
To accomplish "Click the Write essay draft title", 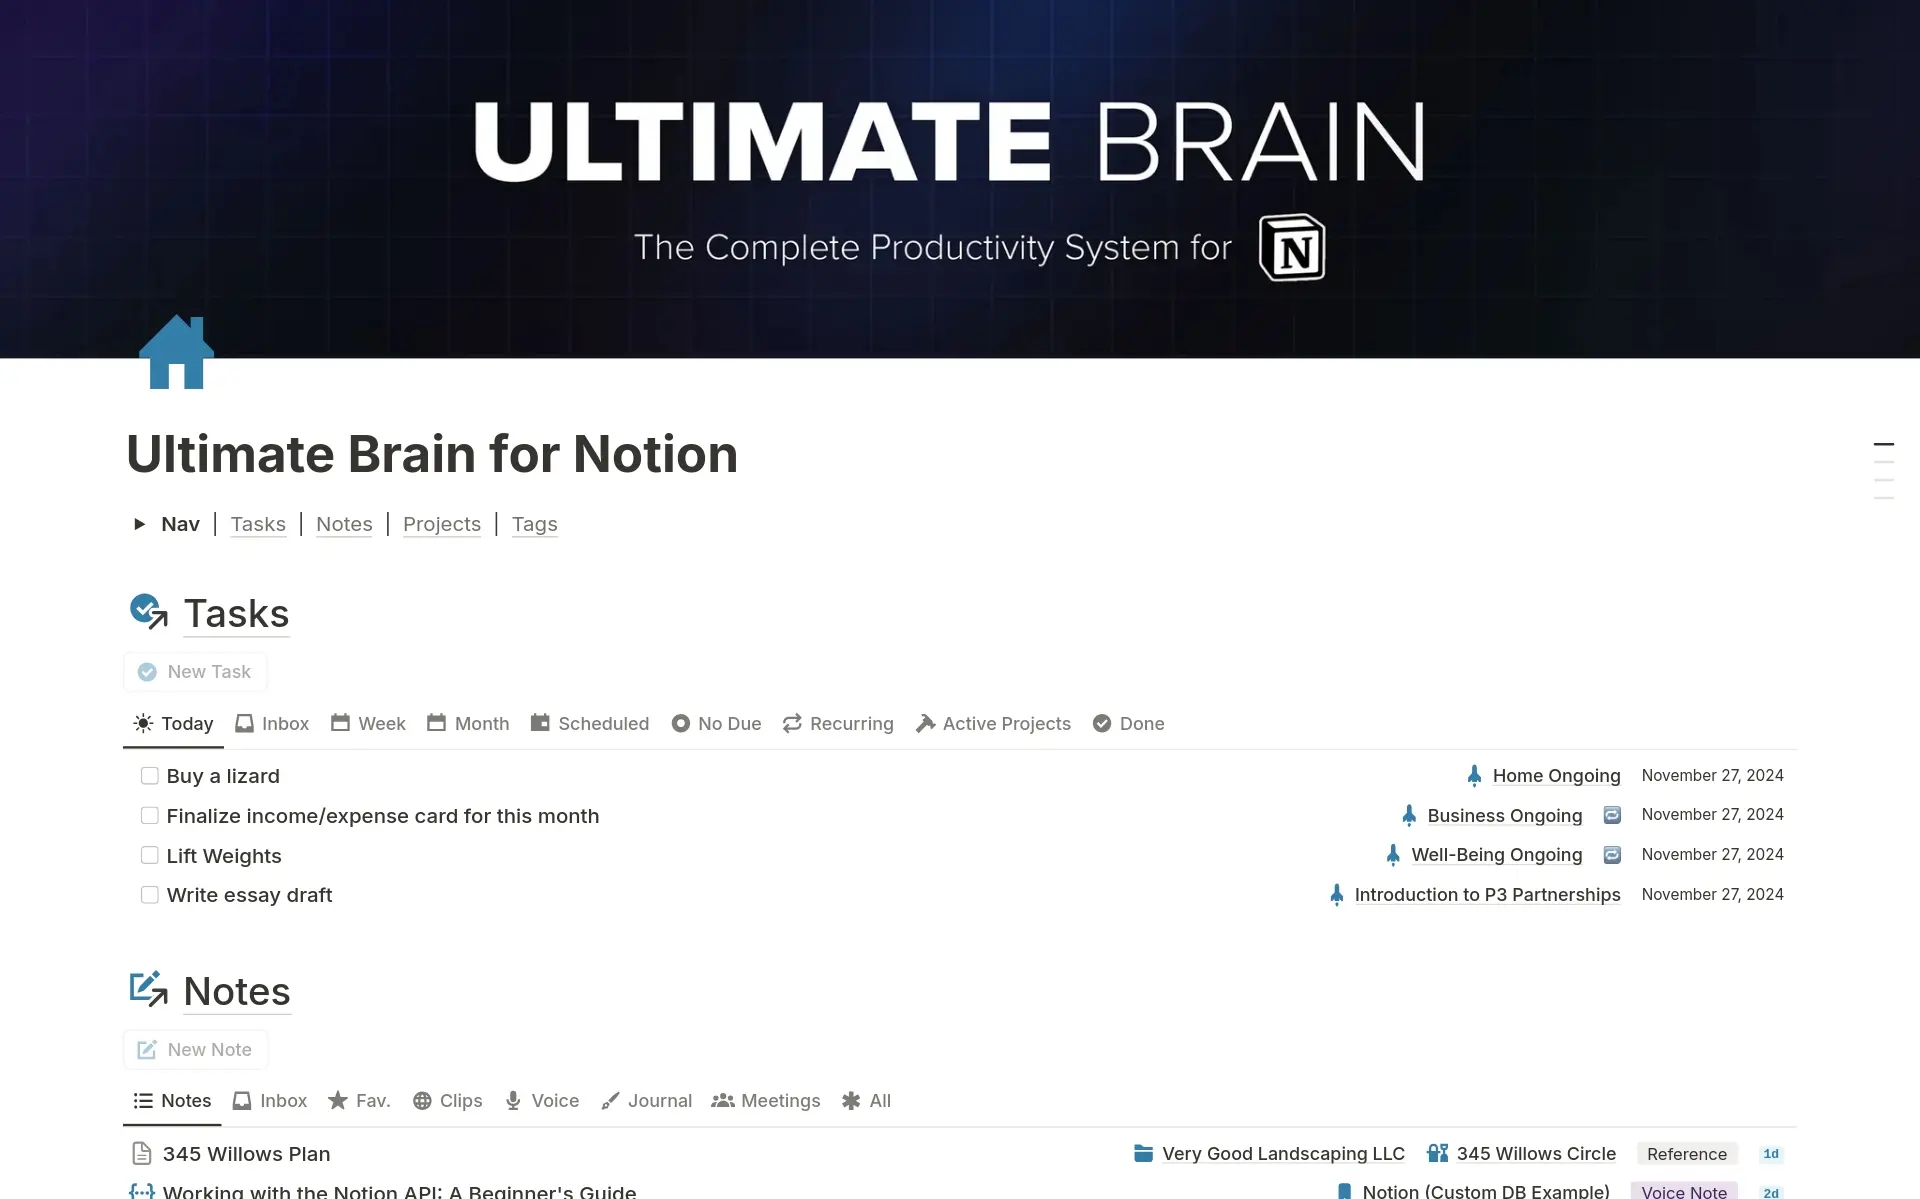I will (249, 895).
